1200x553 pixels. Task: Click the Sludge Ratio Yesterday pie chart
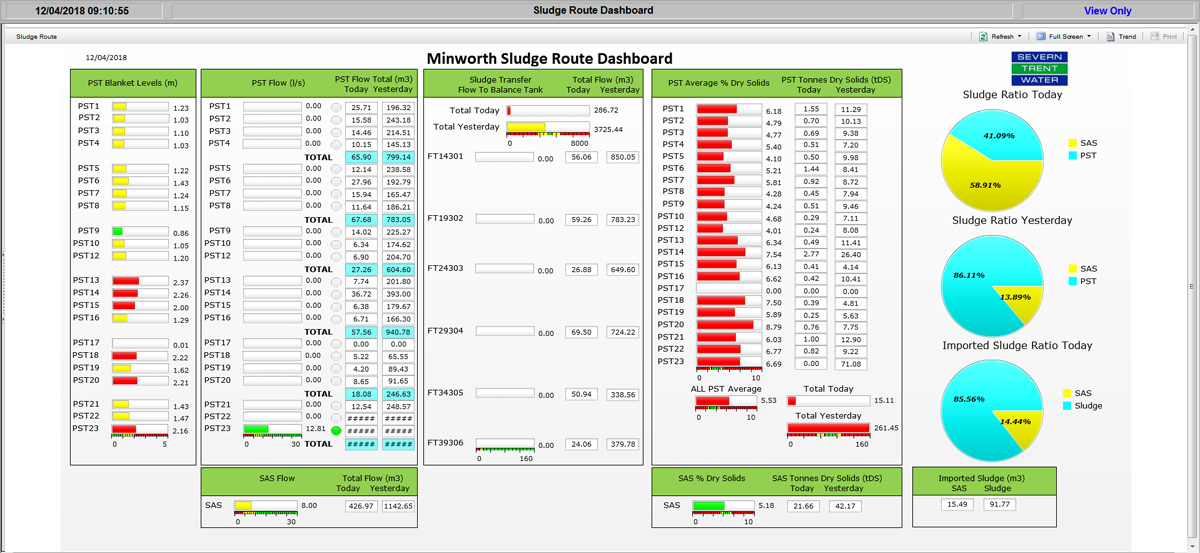click(x=990, y=283)
